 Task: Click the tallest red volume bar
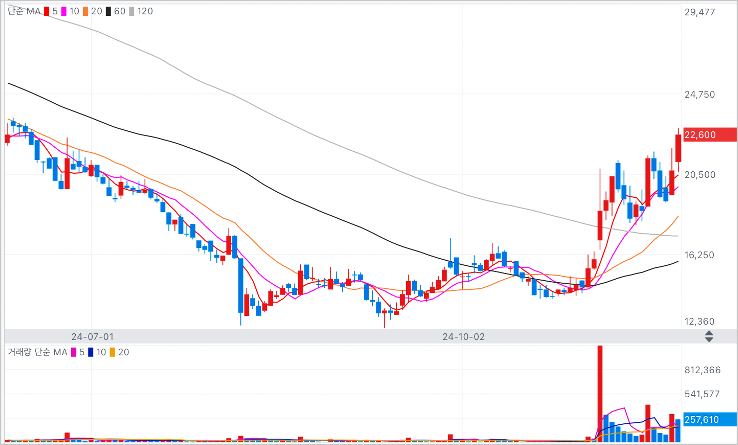tap(600, 394)
